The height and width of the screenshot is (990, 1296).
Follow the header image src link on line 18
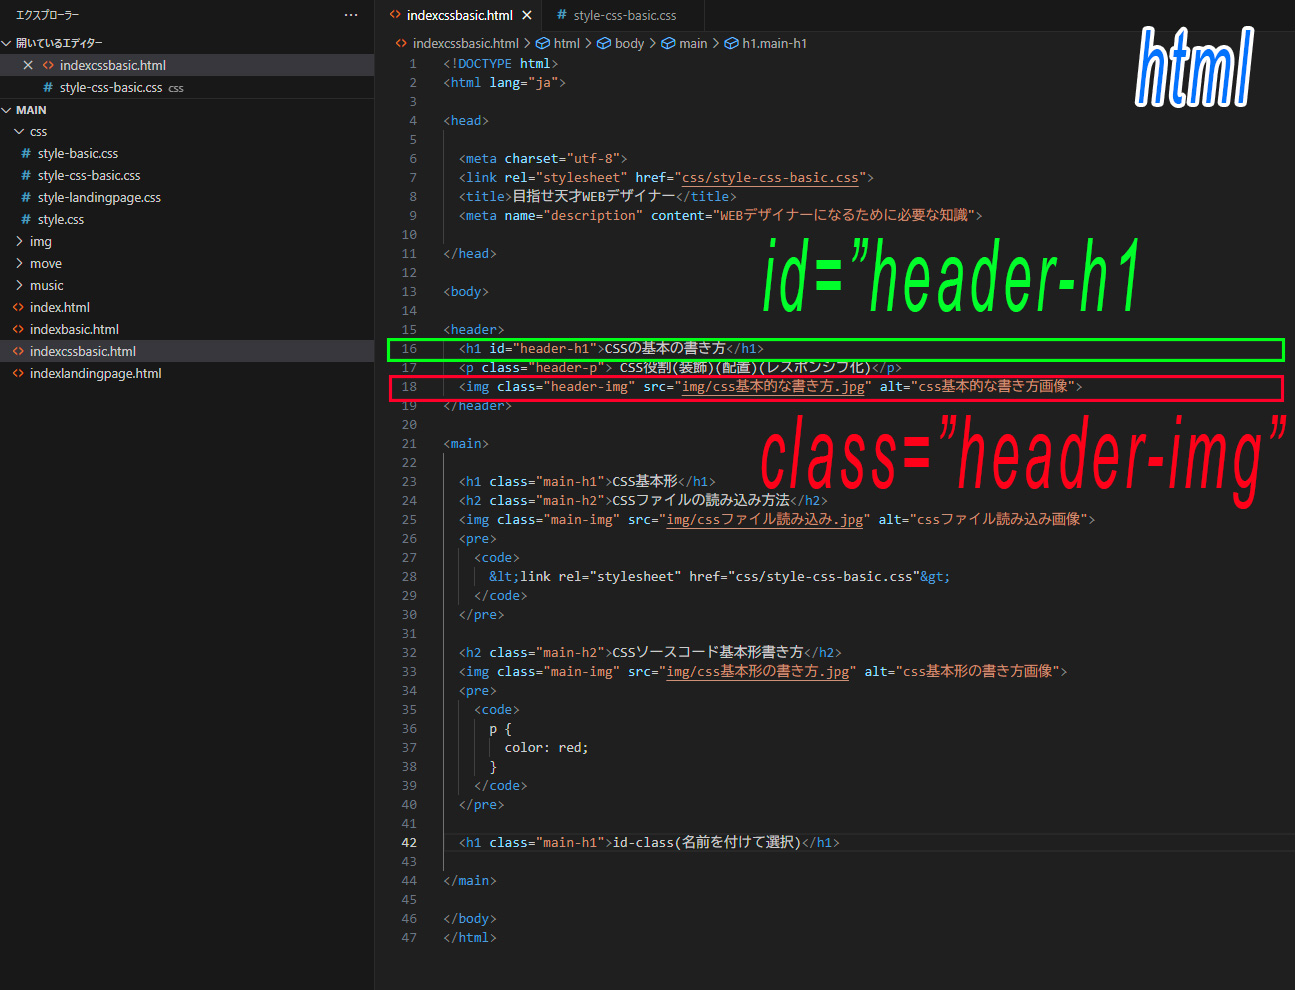(773, 387)
